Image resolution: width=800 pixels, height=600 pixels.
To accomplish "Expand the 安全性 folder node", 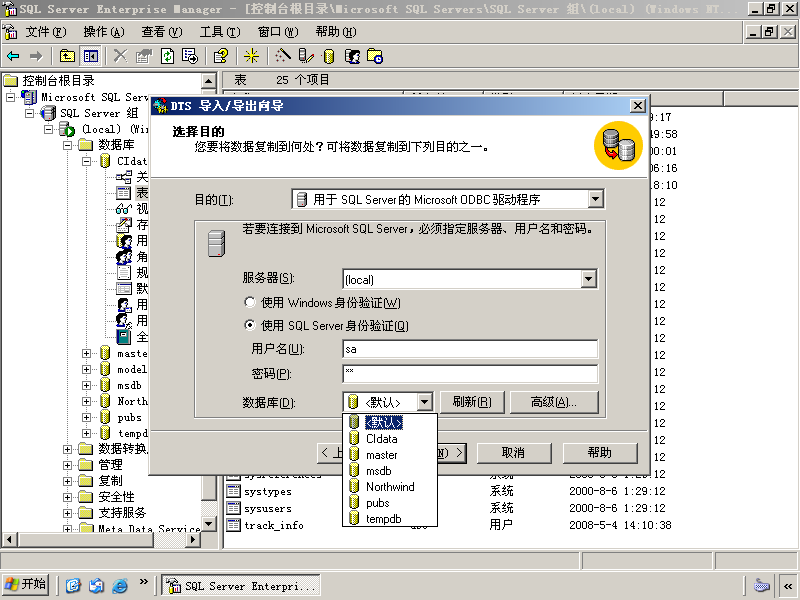I will click(x=67, y=497).
